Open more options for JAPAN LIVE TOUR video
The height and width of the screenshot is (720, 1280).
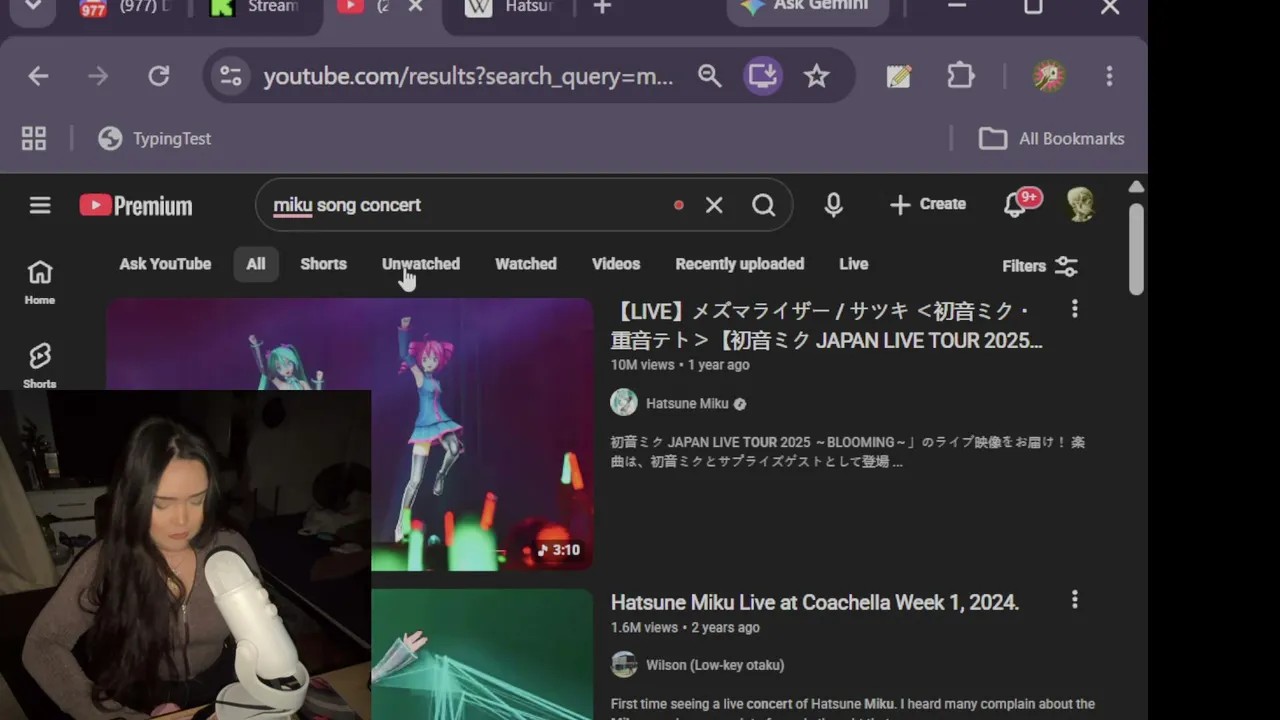tap(1075, 309)
